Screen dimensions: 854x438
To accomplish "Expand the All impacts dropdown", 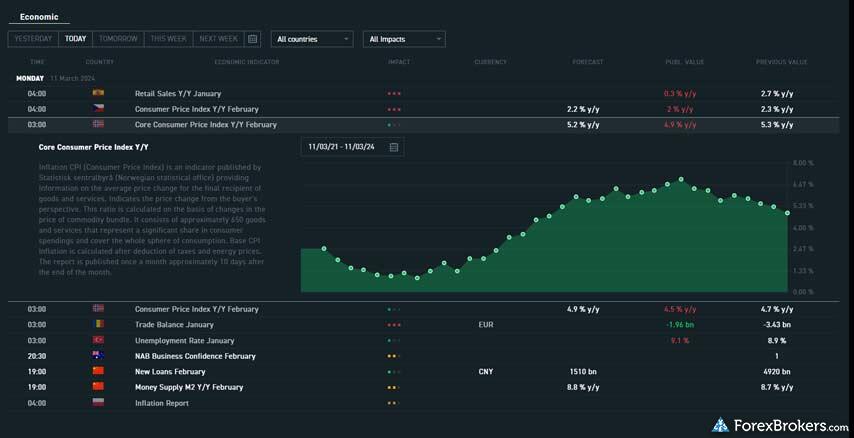I will 404,39.
